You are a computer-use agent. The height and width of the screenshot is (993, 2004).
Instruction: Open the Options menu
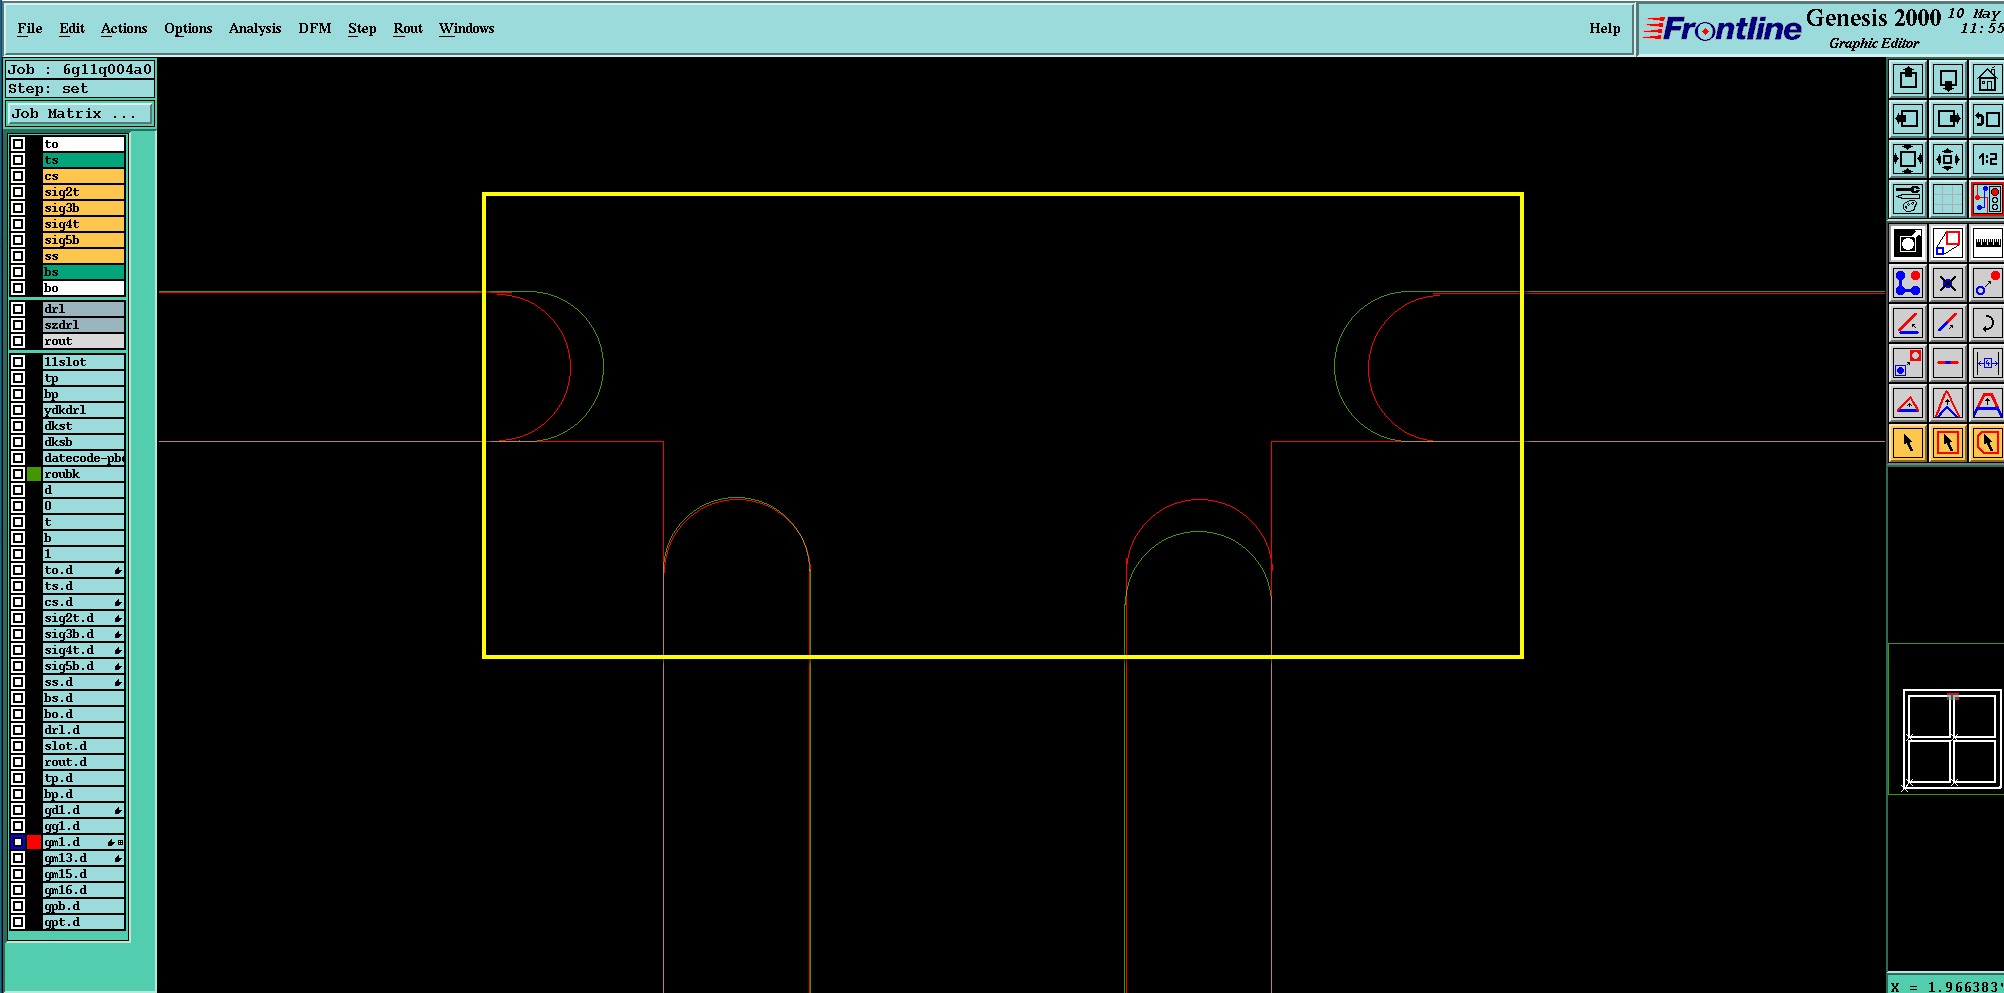point(188,28)
